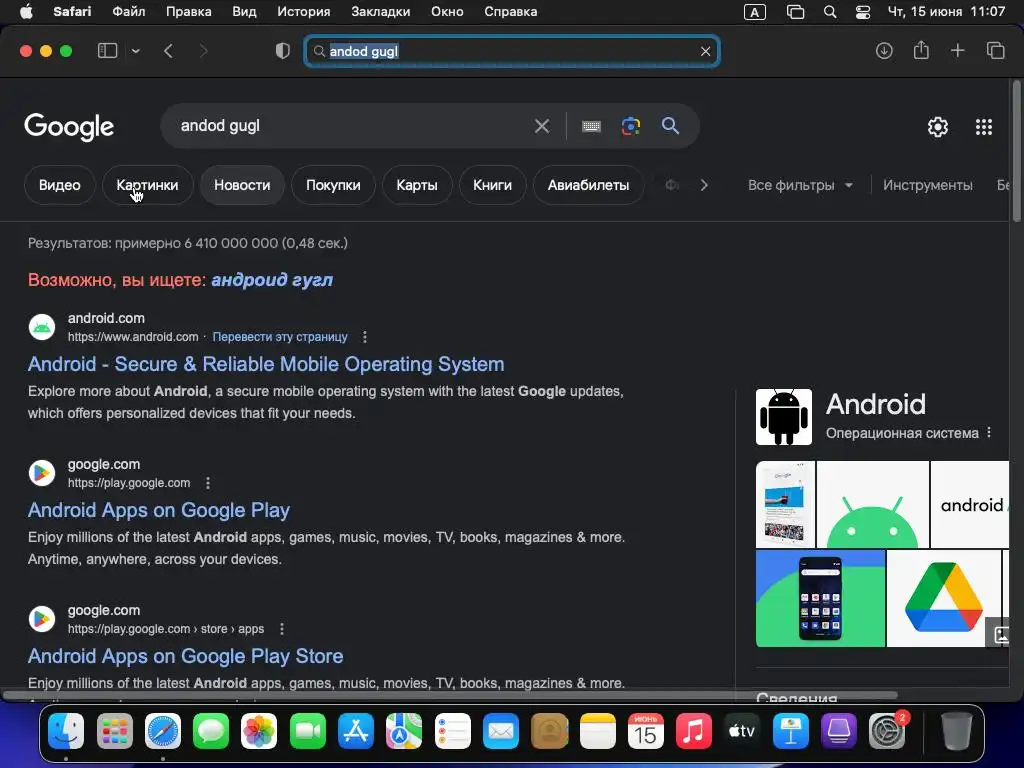
Task: Open the Google apps grid
Action: click(x=984, y=127)
